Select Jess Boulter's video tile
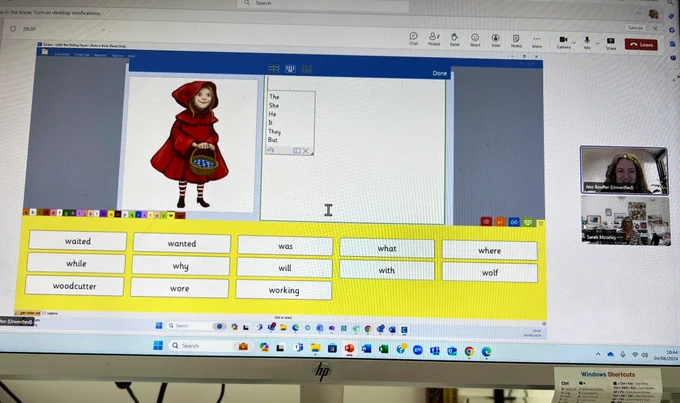Screen dimensions: 680x403 click(624, 170)
